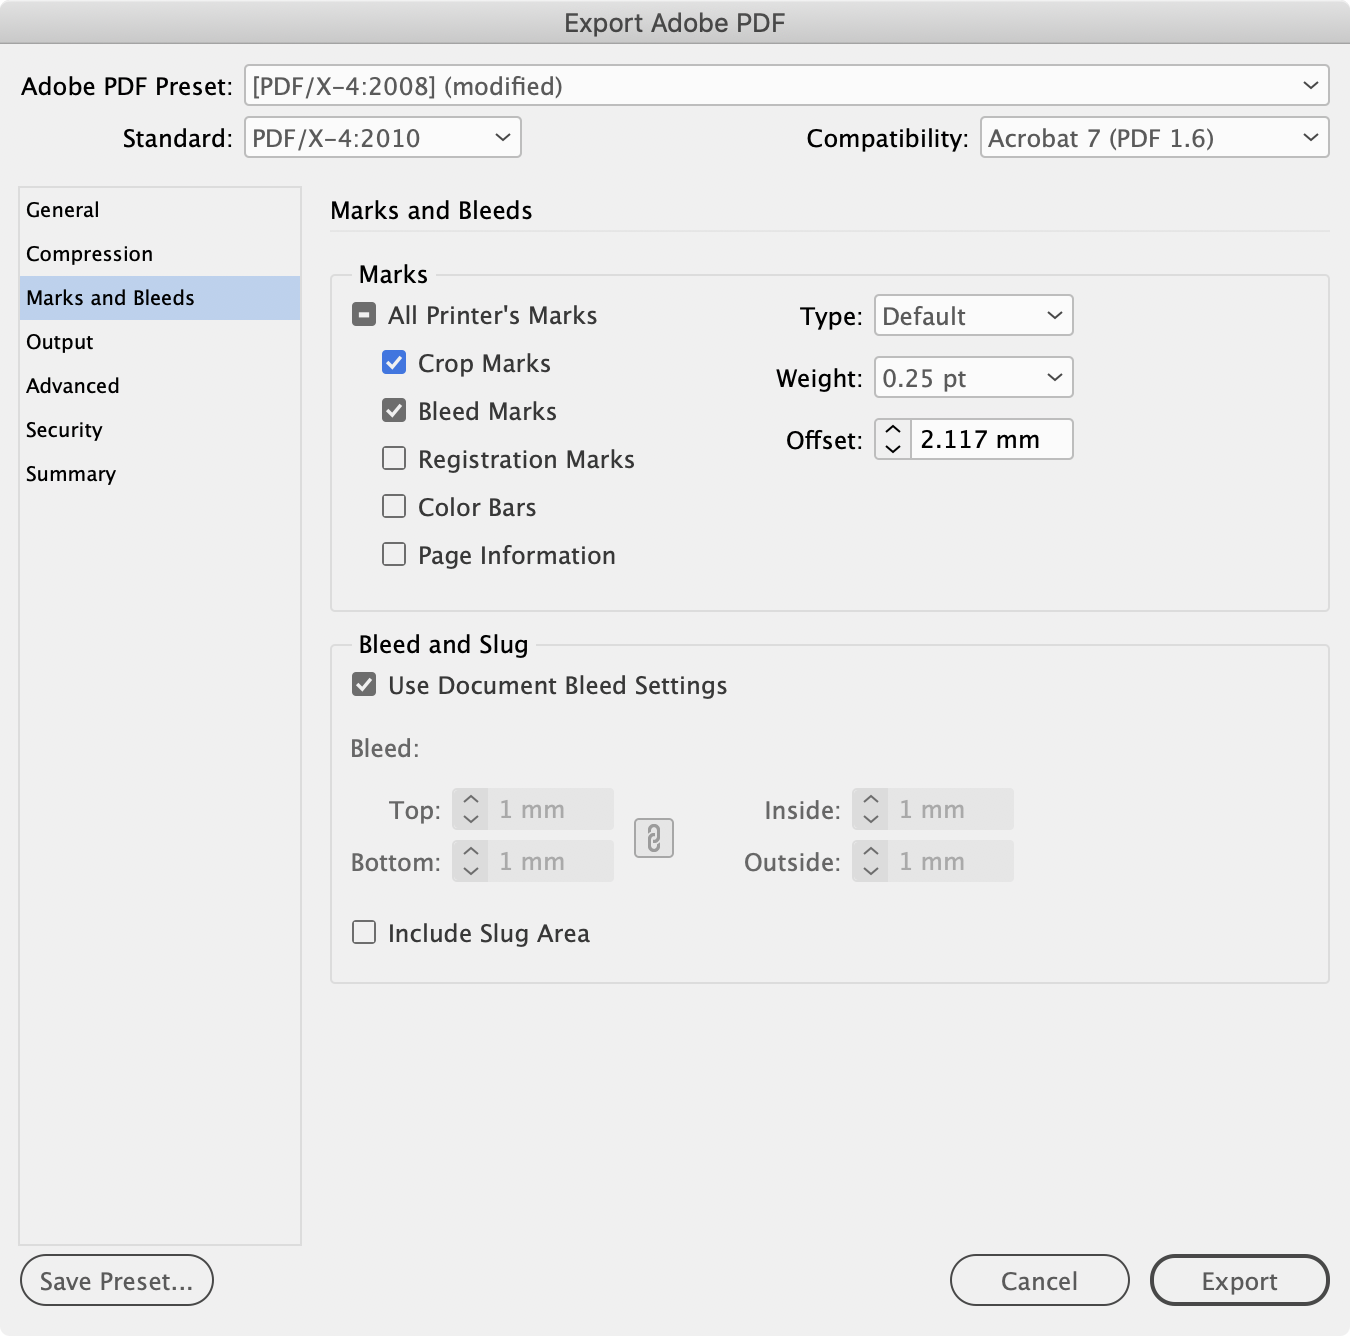Enable Color Bars
The width and height of the screenshot is (1350, 1336).
(393, 505)
